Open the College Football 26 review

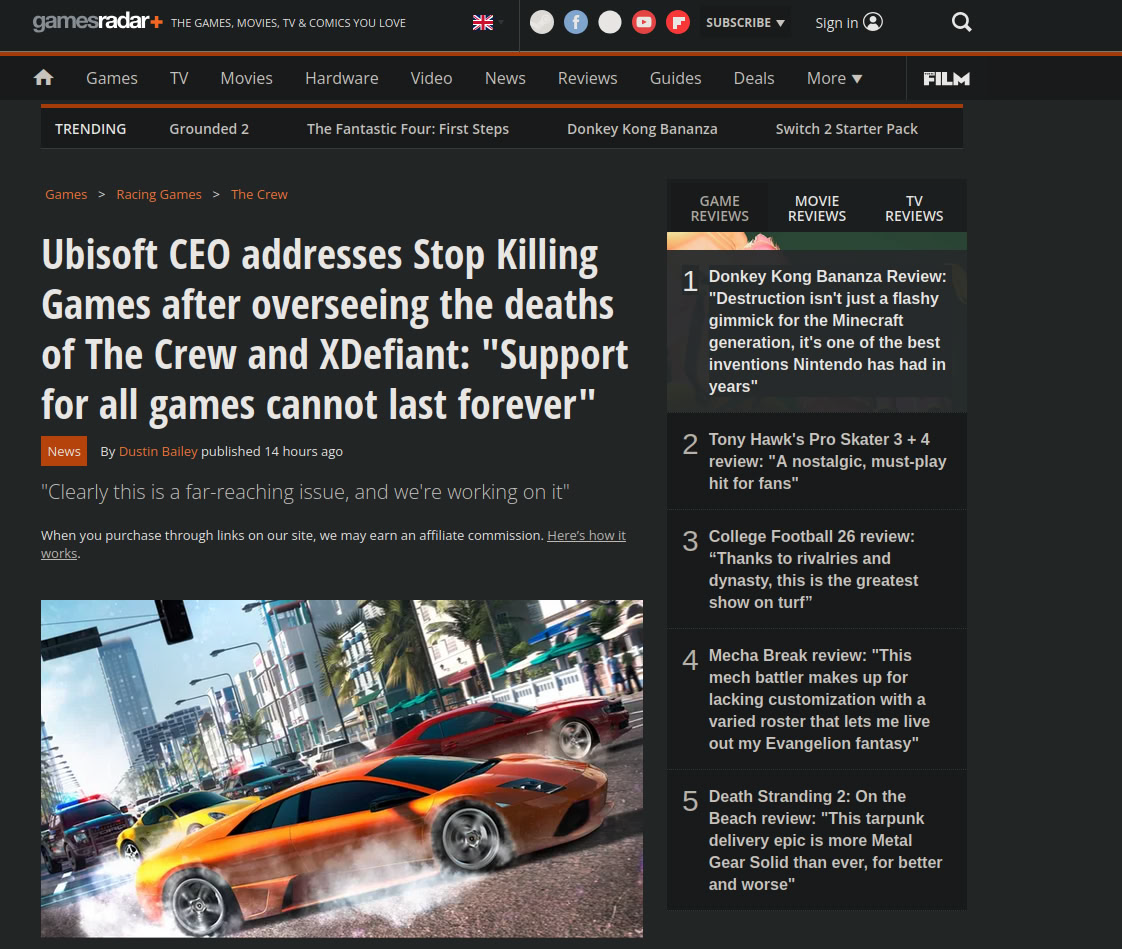(814, 569)
